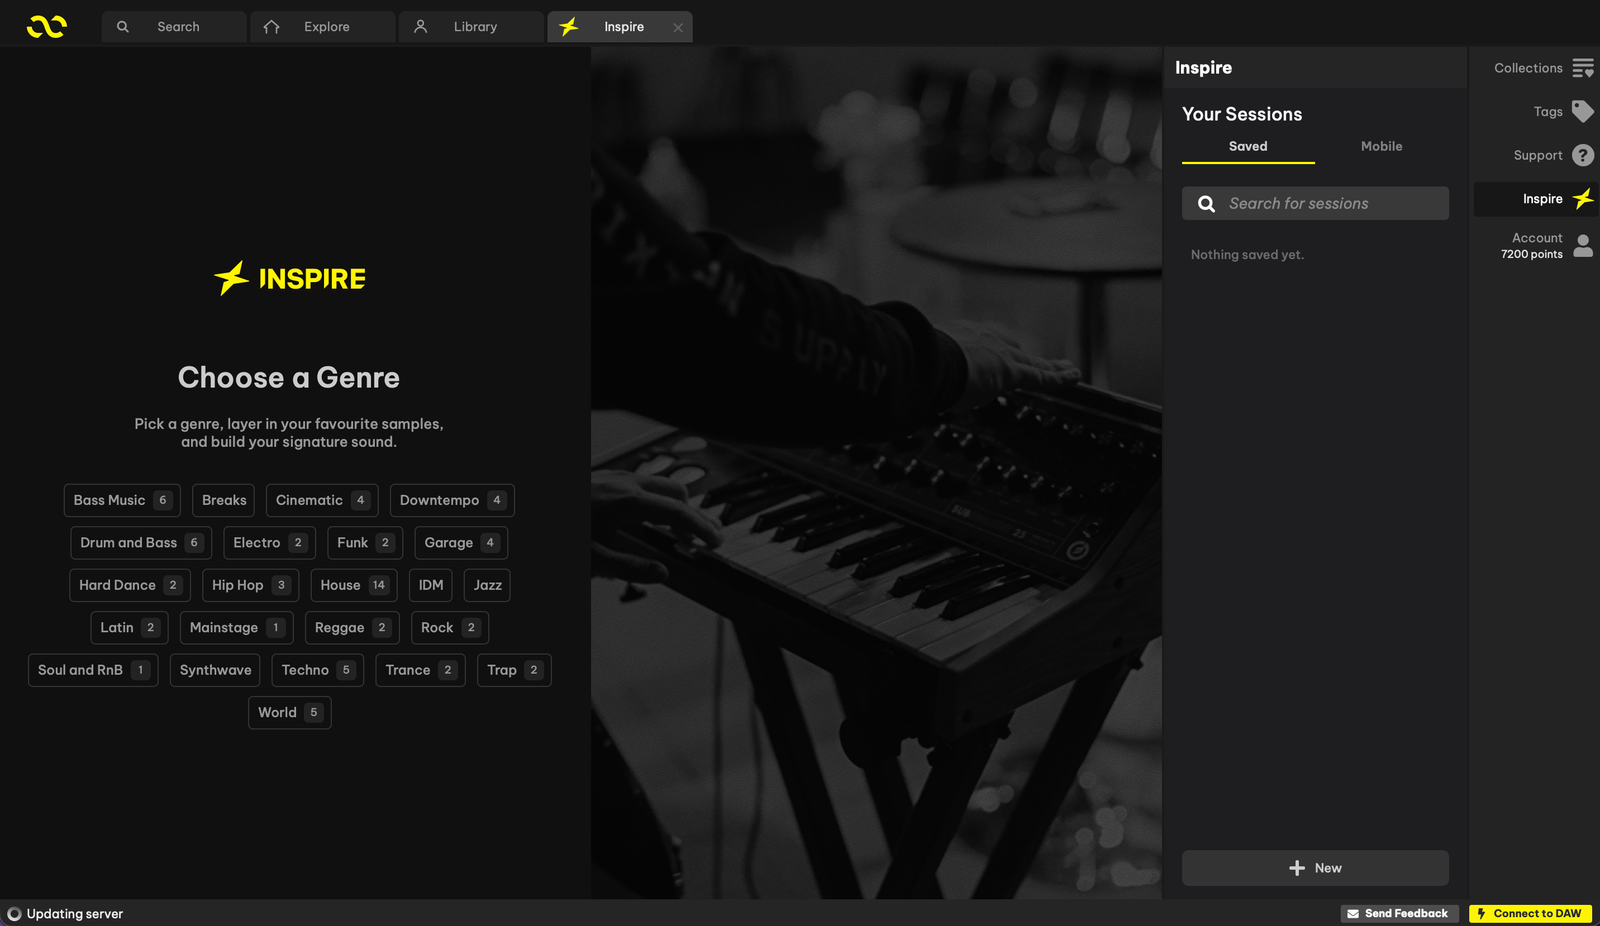This screenshot has width=1600, height=926.
Task: Click Connect to DAW button
Action: point(1530,914)
